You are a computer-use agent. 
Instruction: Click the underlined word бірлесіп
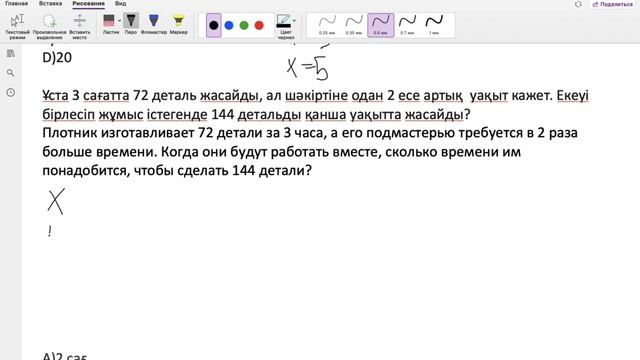click(69, 115)
